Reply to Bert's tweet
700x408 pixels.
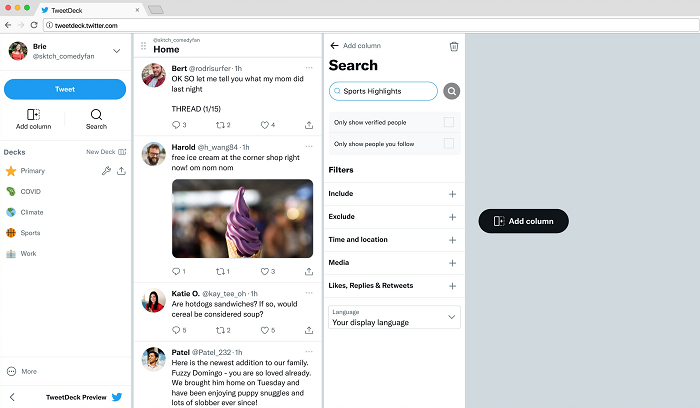[176, 125]
